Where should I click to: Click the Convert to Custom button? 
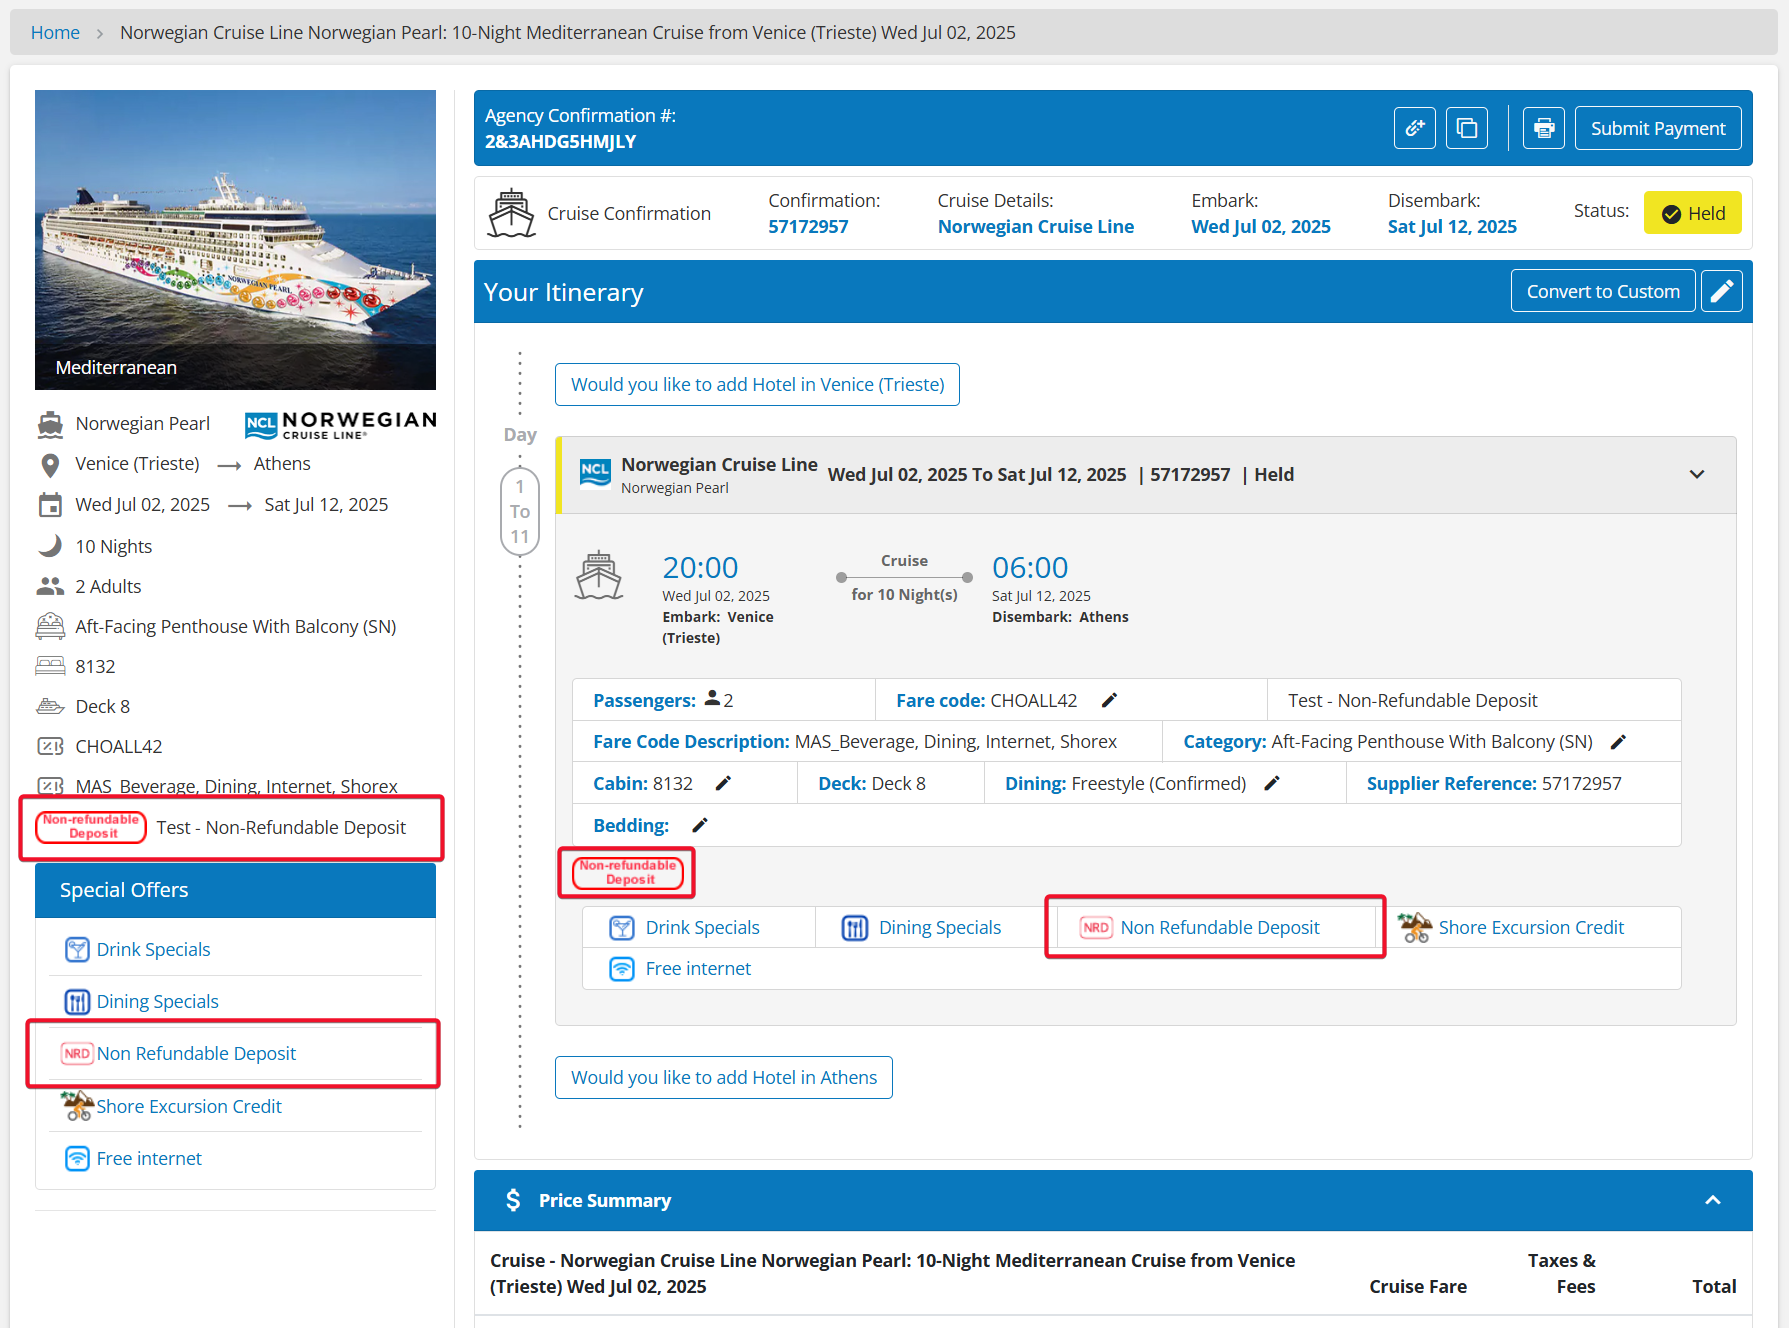1603,291
